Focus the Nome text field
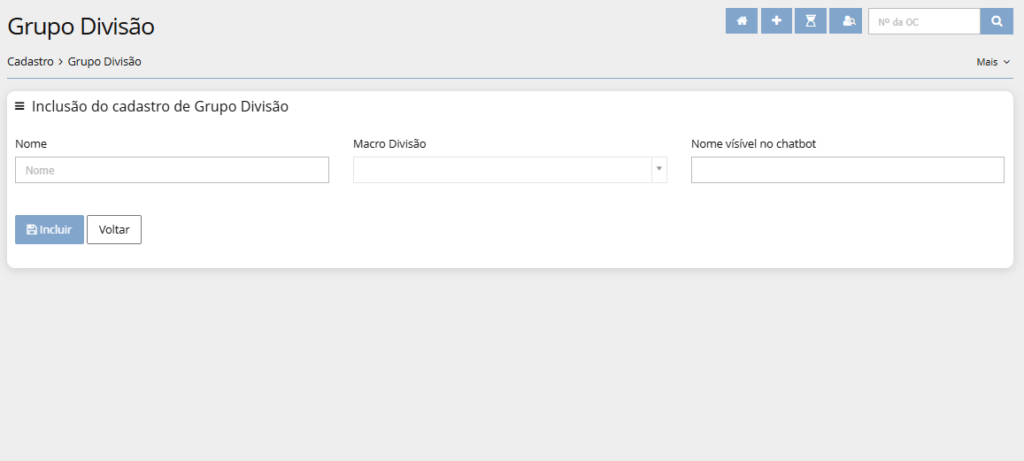Viewport: 1024px width, 461px height. (x=172, y=170)
